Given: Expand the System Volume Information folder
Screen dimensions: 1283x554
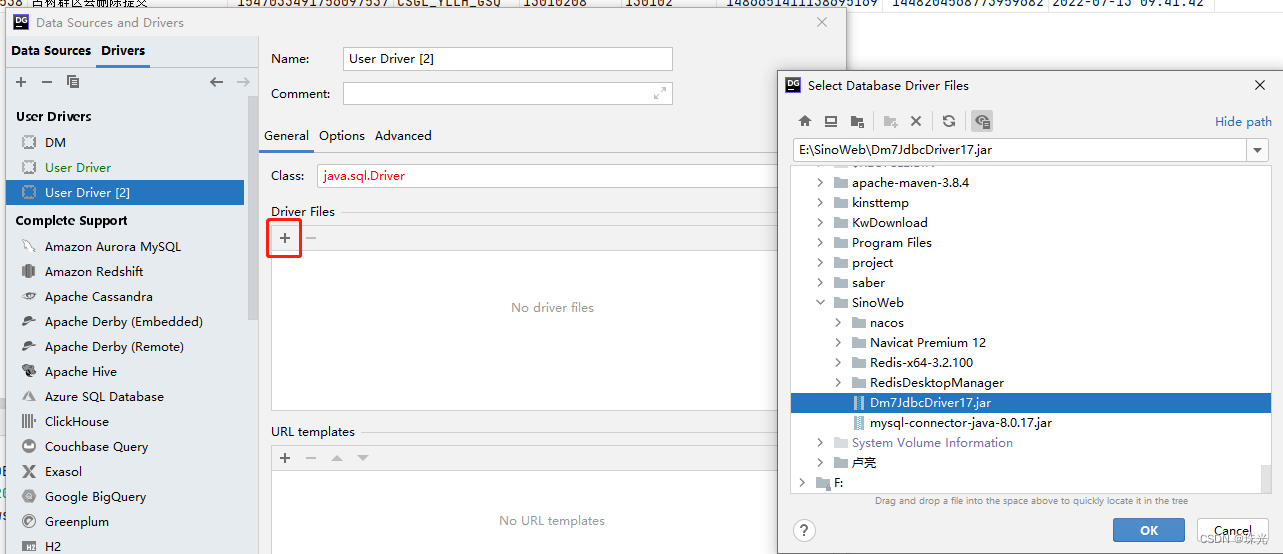Looking at the screenshot, I should coord(820,442).
